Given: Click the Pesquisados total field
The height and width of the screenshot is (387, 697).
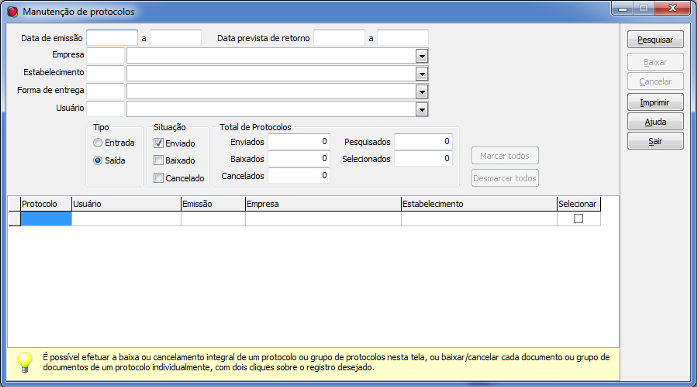Looking at the screenshot, I should [x=424, y=142].
